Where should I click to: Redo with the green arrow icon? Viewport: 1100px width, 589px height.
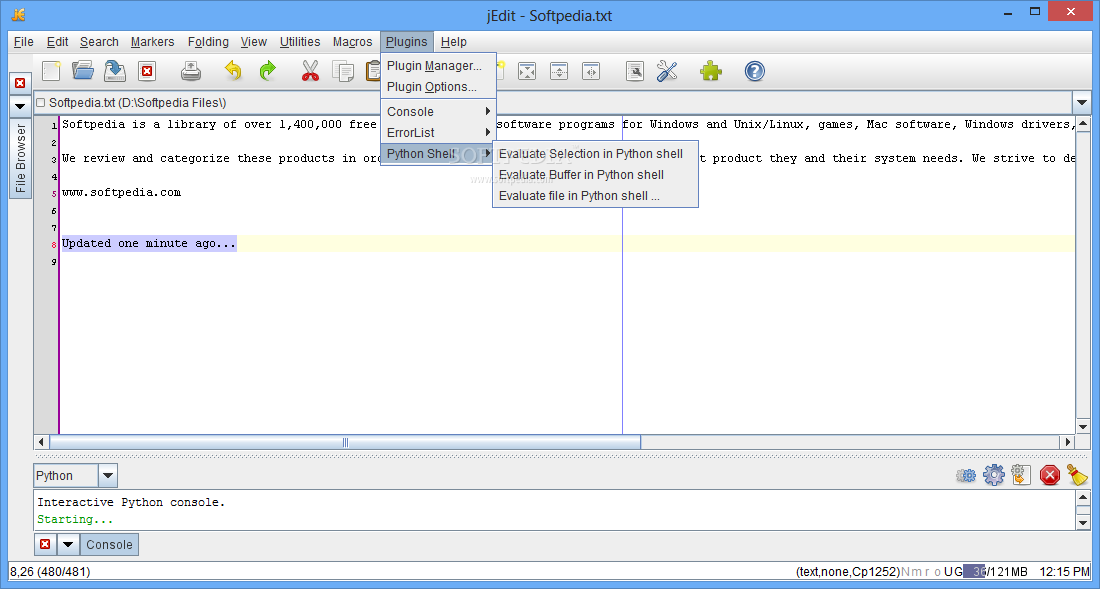point(267,71)
